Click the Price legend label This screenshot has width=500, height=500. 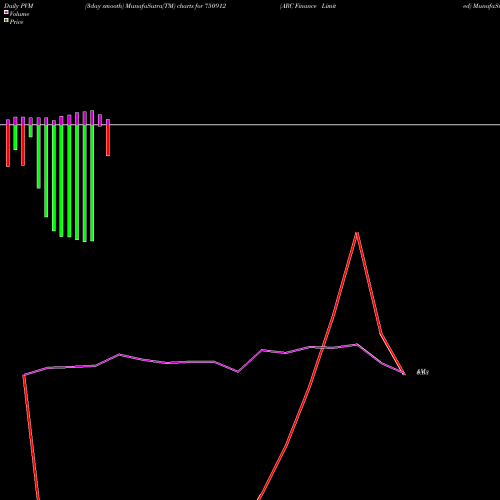point(16,22)
